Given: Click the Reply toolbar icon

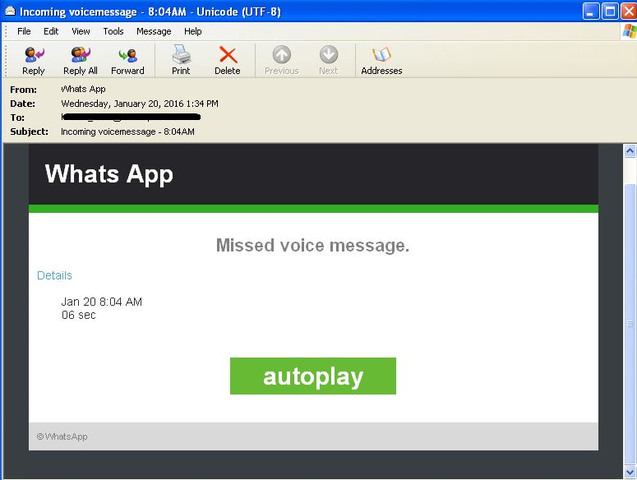Looking at the screenshot, I should [x=34, y=55].
